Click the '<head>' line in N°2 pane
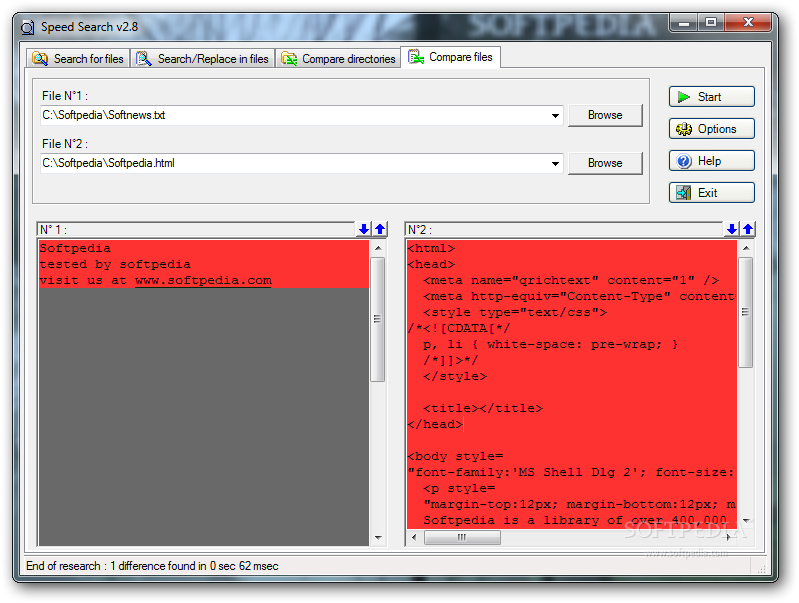Viewport: 799px width, 603px height. (431, 264)
